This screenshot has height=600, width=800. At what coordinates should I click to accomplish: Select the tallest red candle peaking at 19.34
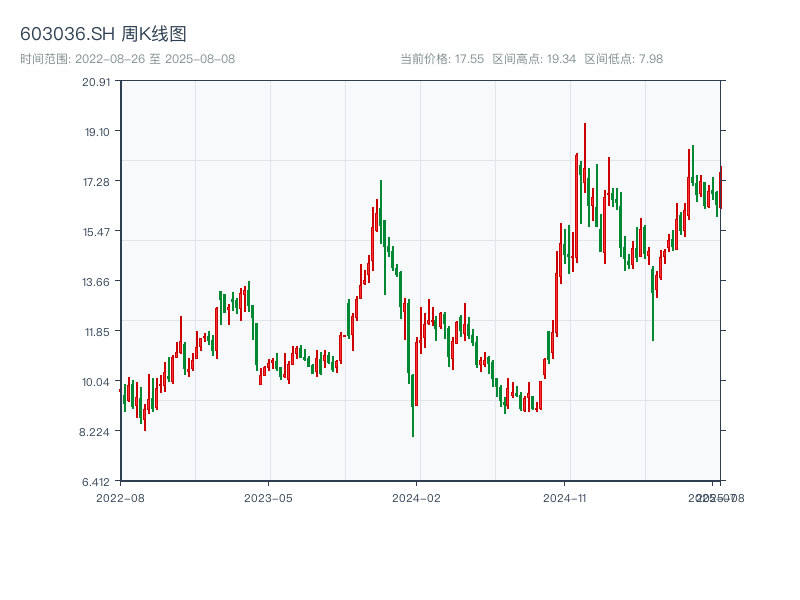pyautogui.click(x=585, y=158)
